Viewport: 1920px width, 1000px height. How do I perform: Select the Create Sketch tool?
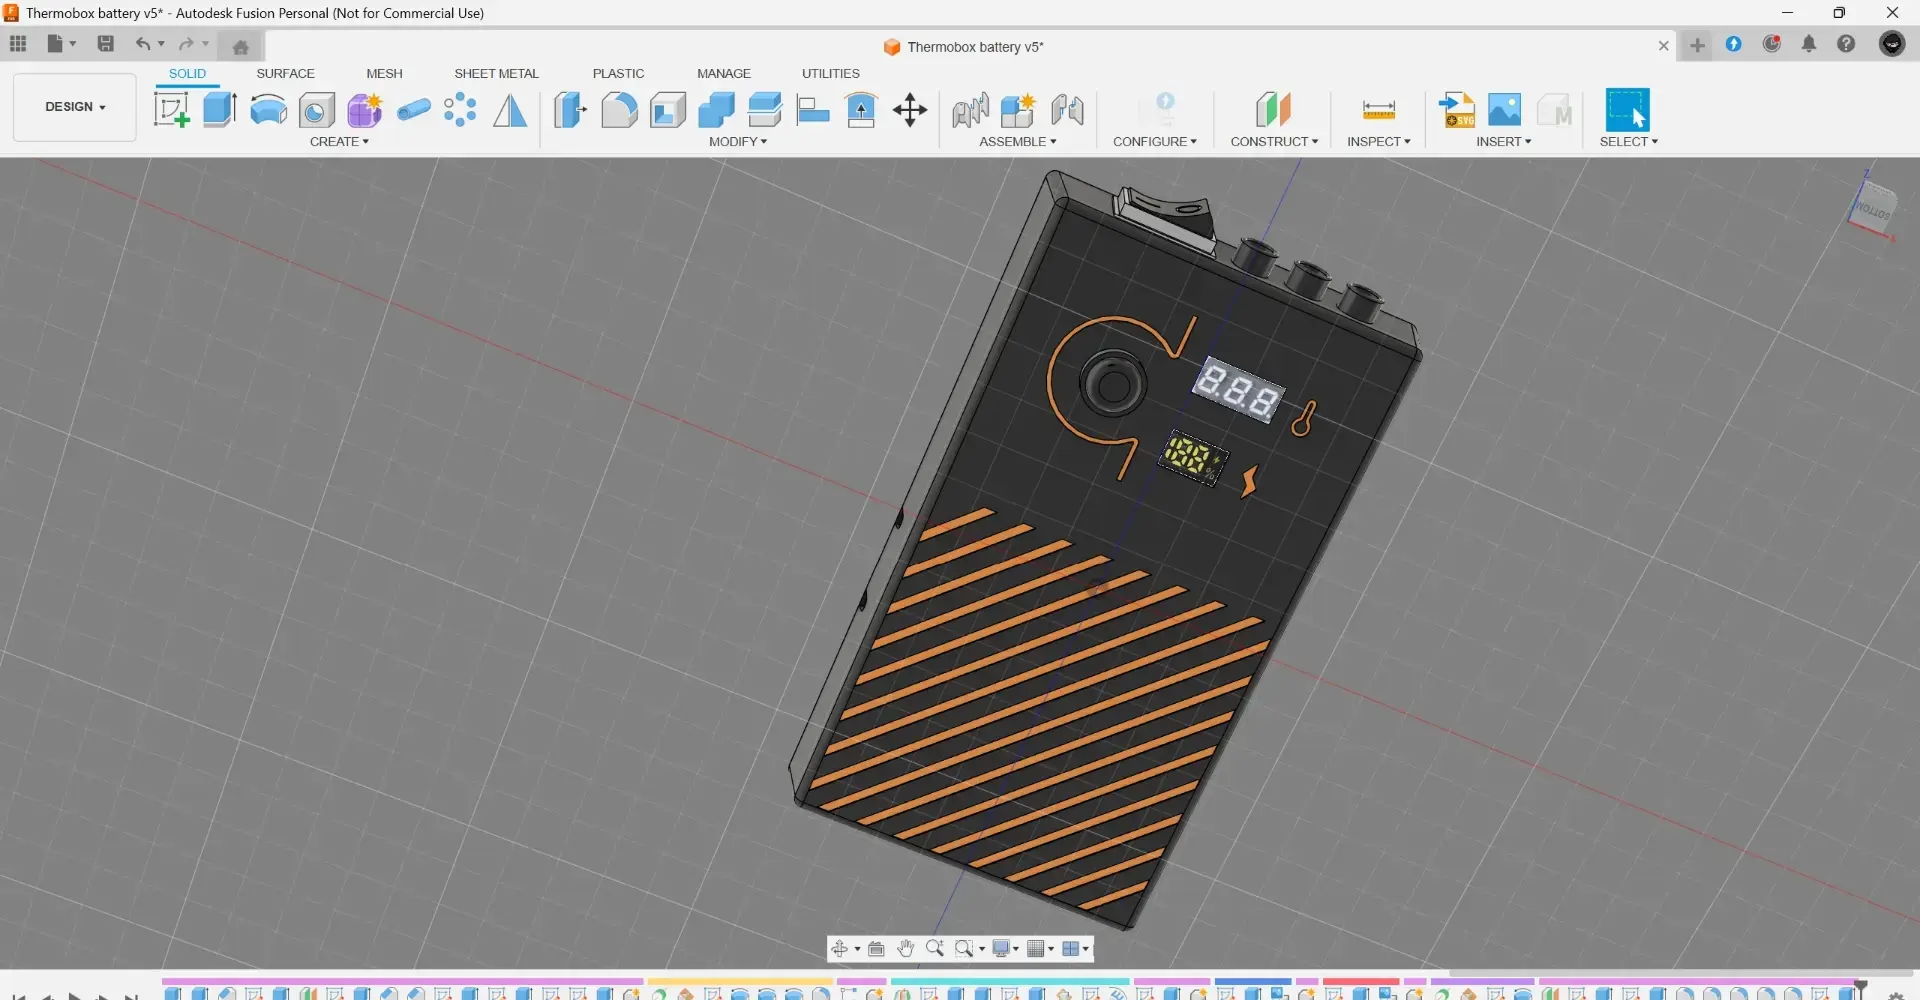click(172, 110)
